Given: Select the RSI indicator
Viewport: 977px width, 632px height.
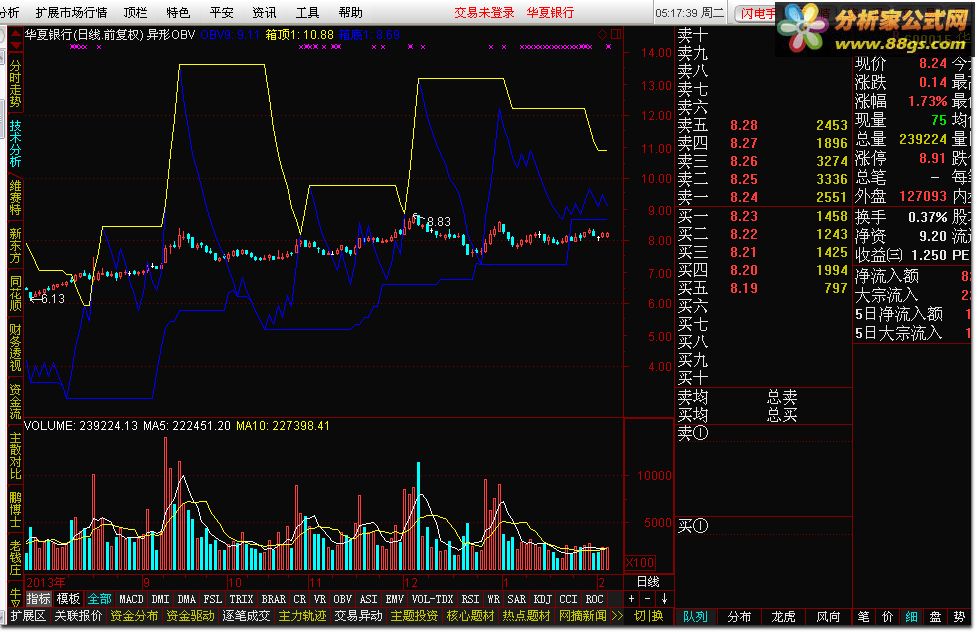Looking at the screenshot, I should 470,599.
